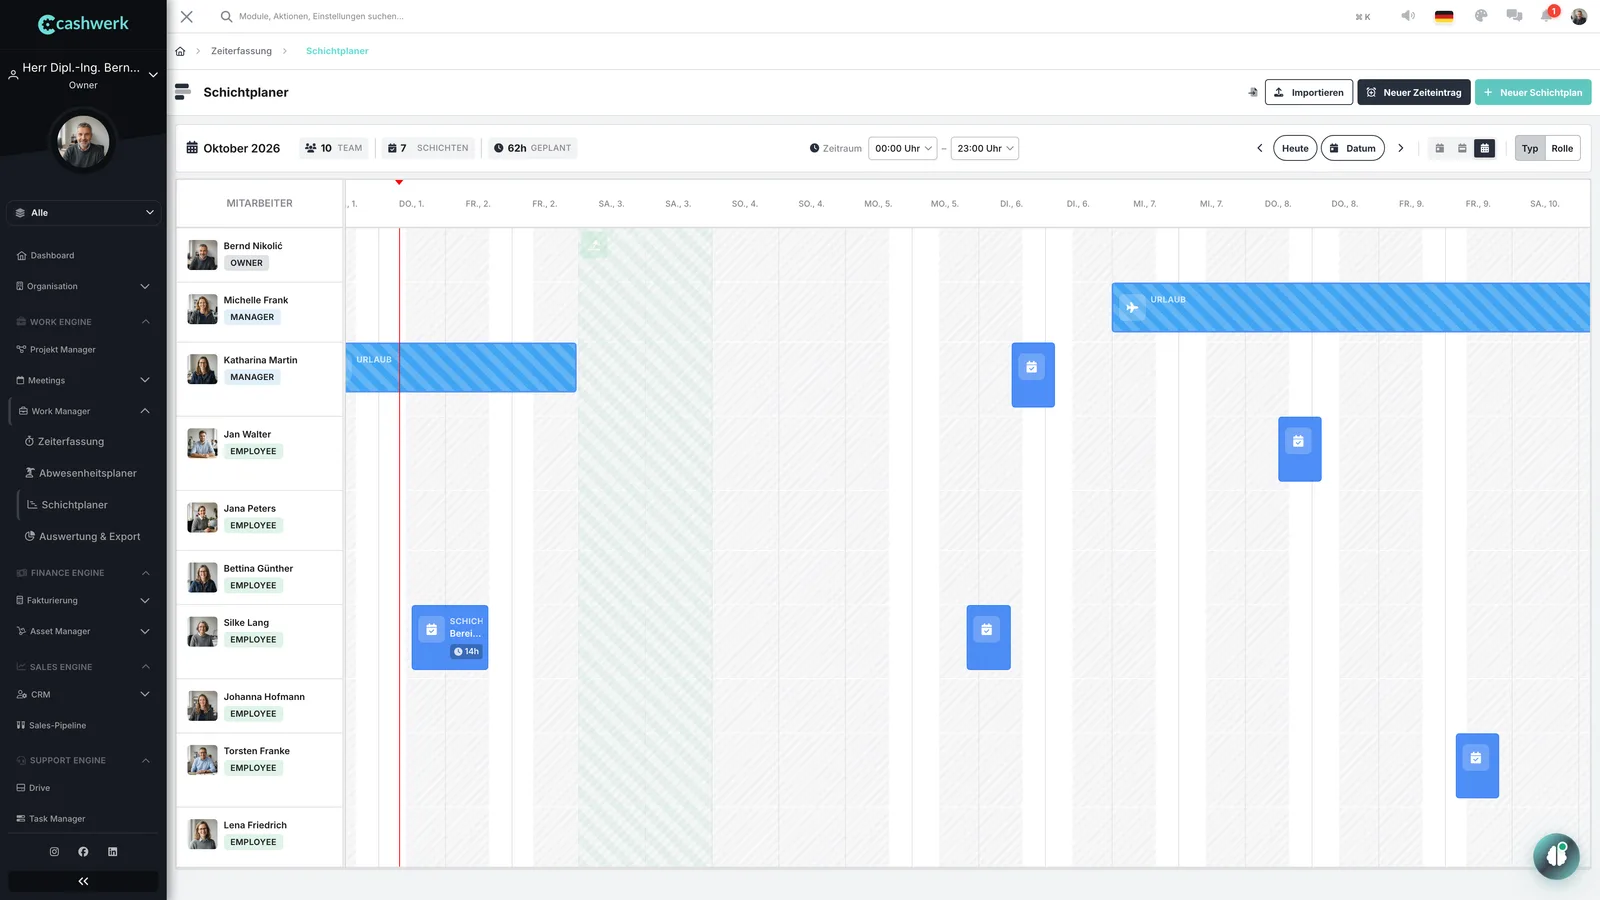
Task: Click the Neuer Schichtplan button
Action: [1533, 92]
